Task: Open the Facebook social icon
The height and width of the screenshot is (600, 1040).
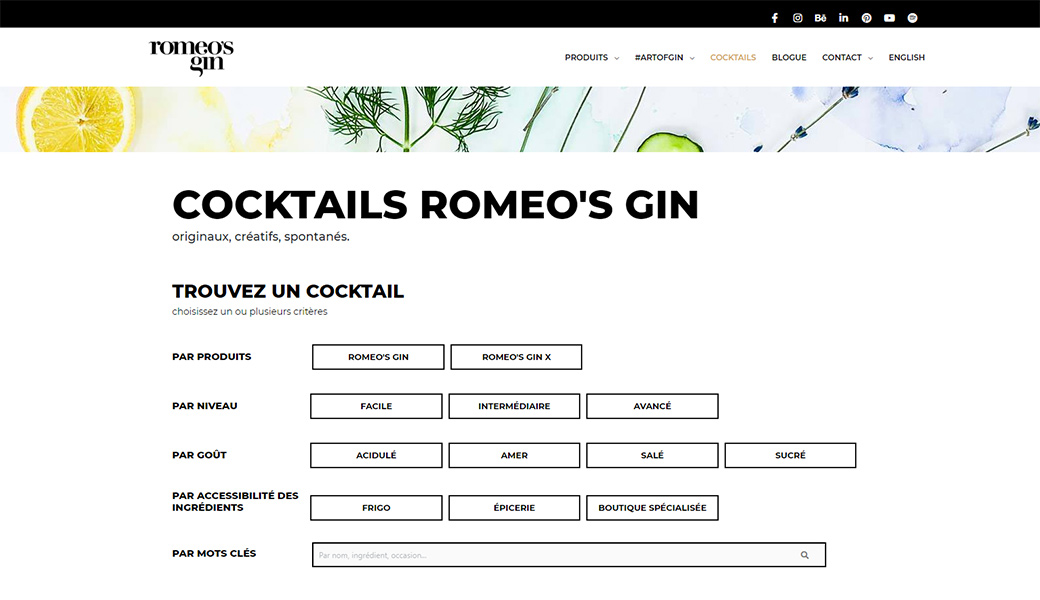Action: [x=774, y=18]
